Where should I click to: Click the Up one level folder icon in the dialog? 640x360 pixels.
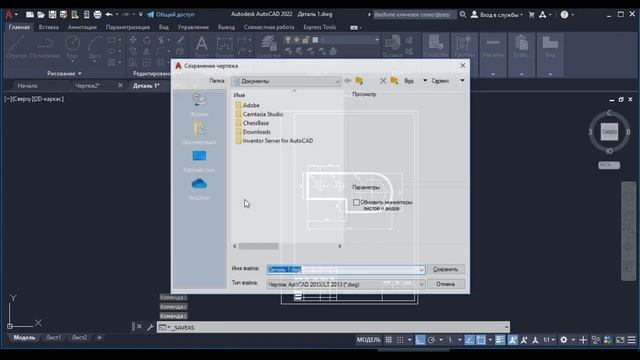pos(359,81)
